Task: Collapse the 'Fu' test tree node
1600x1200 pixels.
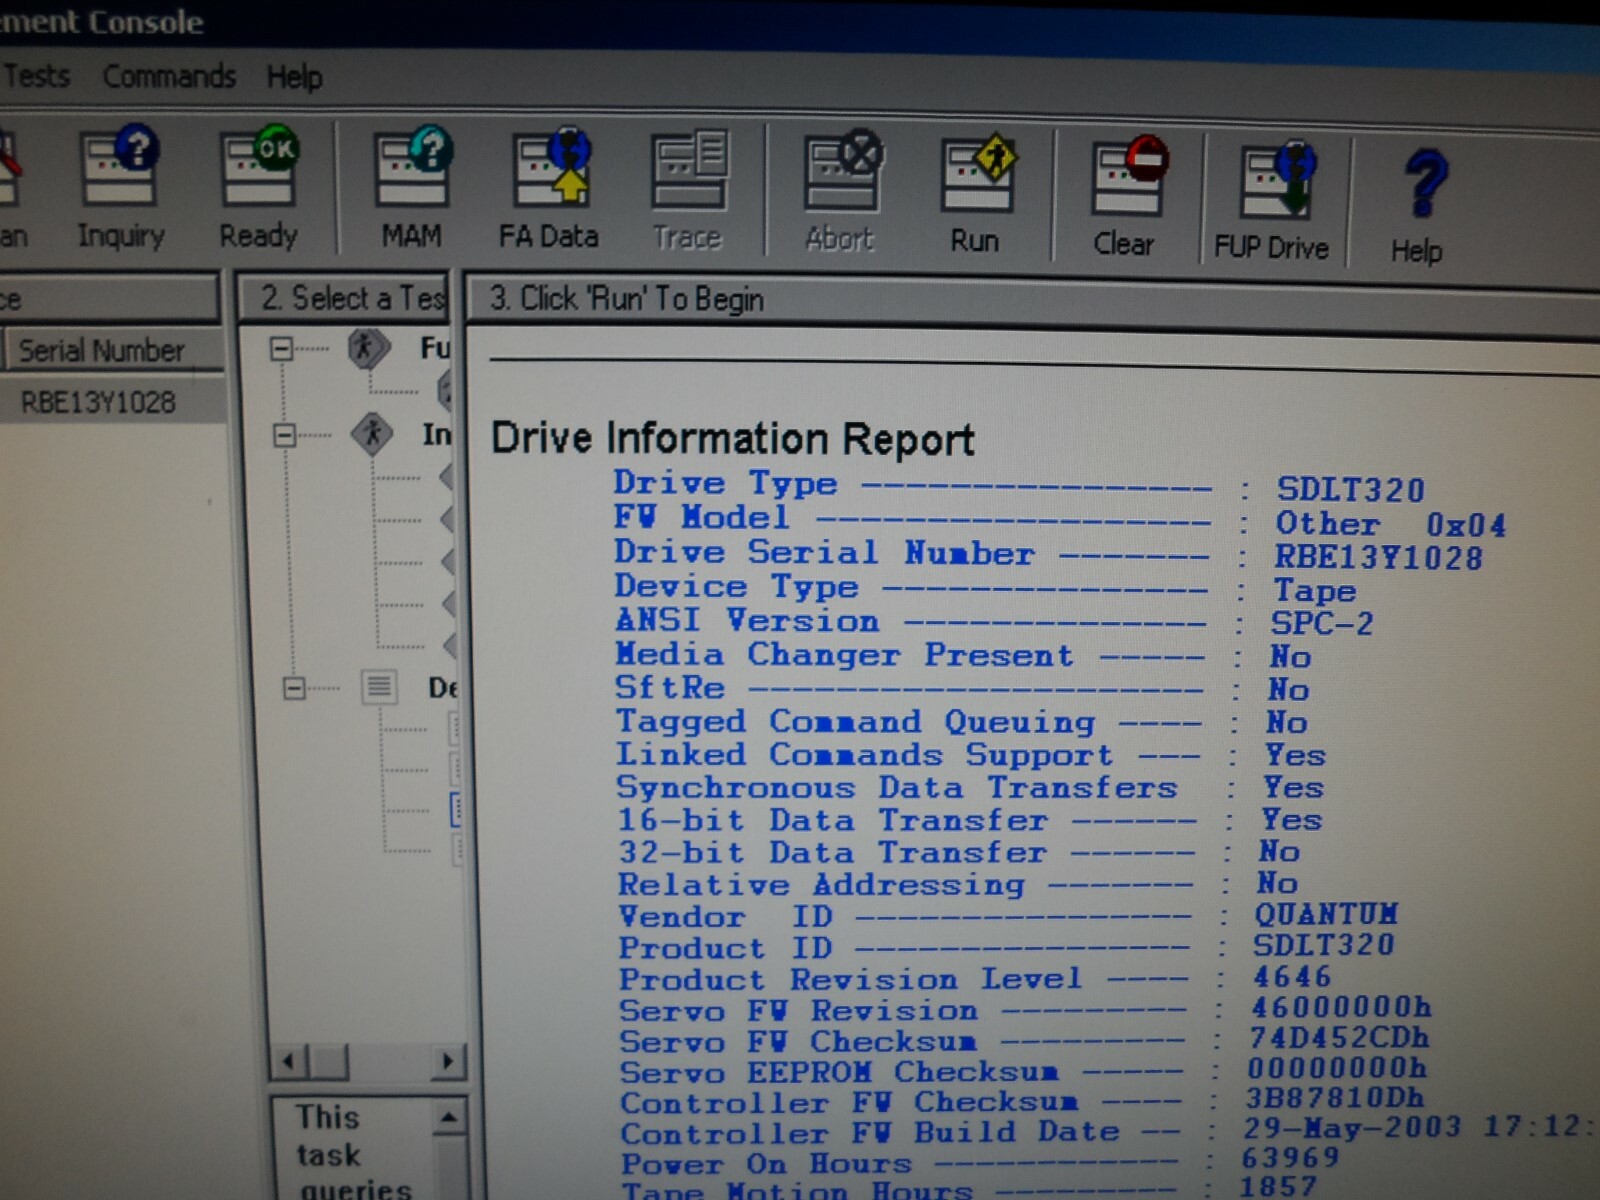Action: click(282, 349)
